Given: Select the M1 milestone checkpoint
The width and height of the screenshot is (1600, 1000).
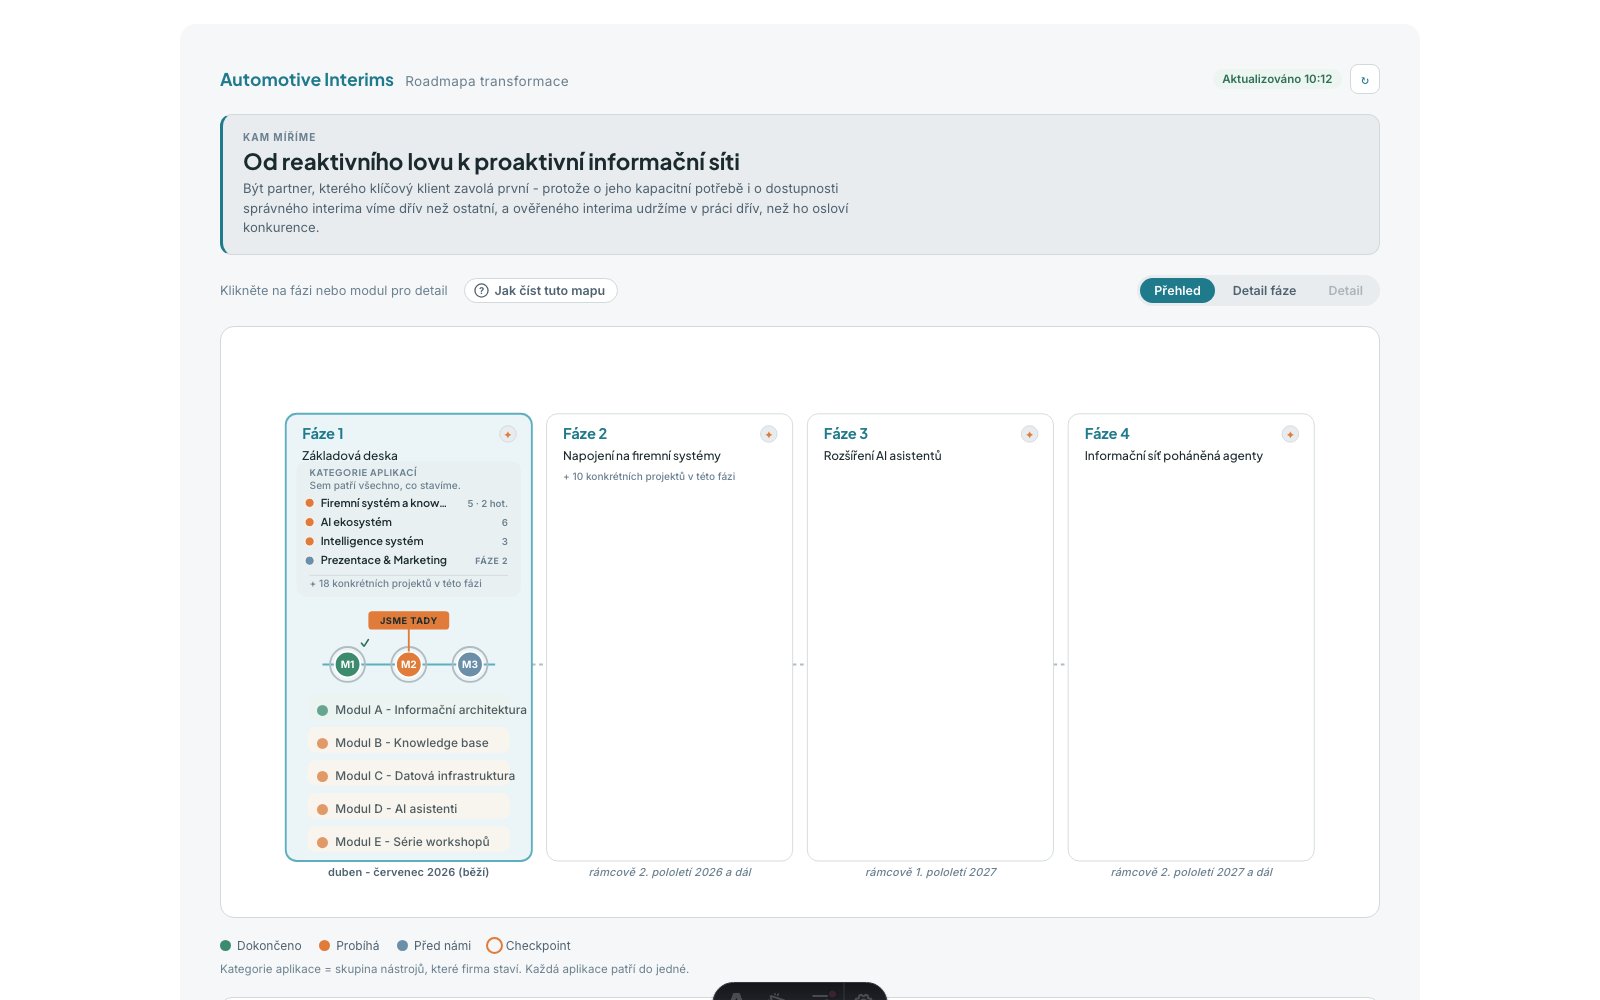Looking at the screenshot, I should click(347, 664).
